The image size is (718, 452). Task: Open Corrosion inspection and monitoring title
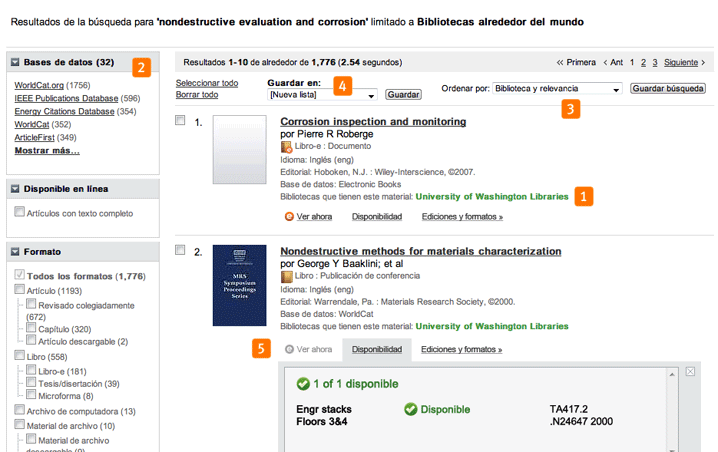click(373, 122)
